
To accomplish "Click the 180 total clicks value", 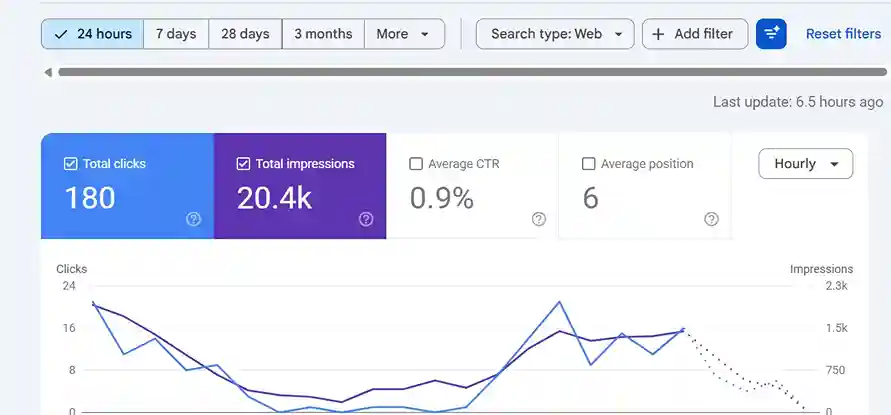I will (90, 198).
